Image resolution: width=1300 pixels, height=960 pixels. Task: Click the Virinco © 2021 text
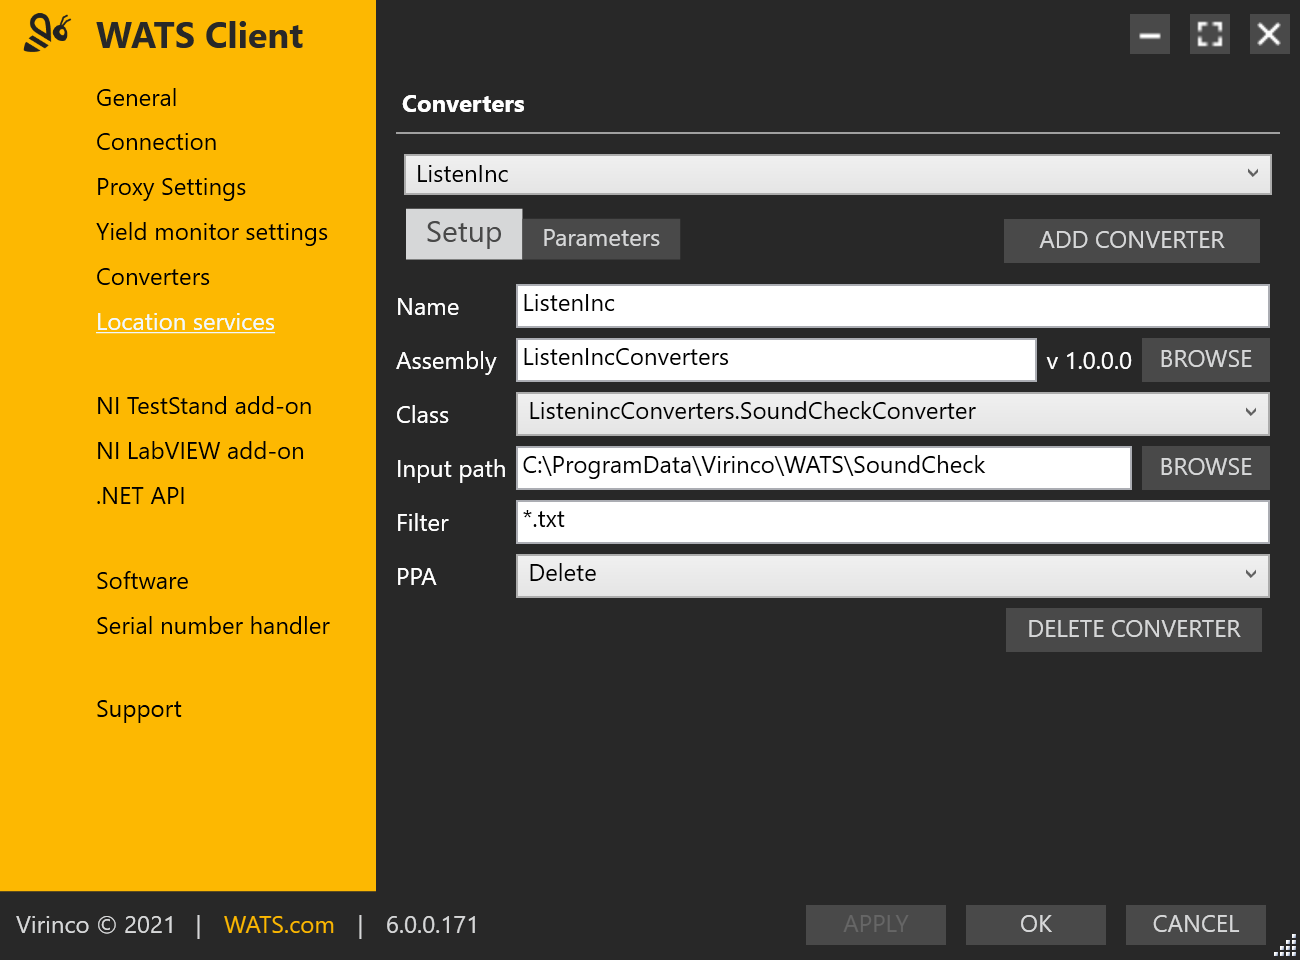point(96,925)
